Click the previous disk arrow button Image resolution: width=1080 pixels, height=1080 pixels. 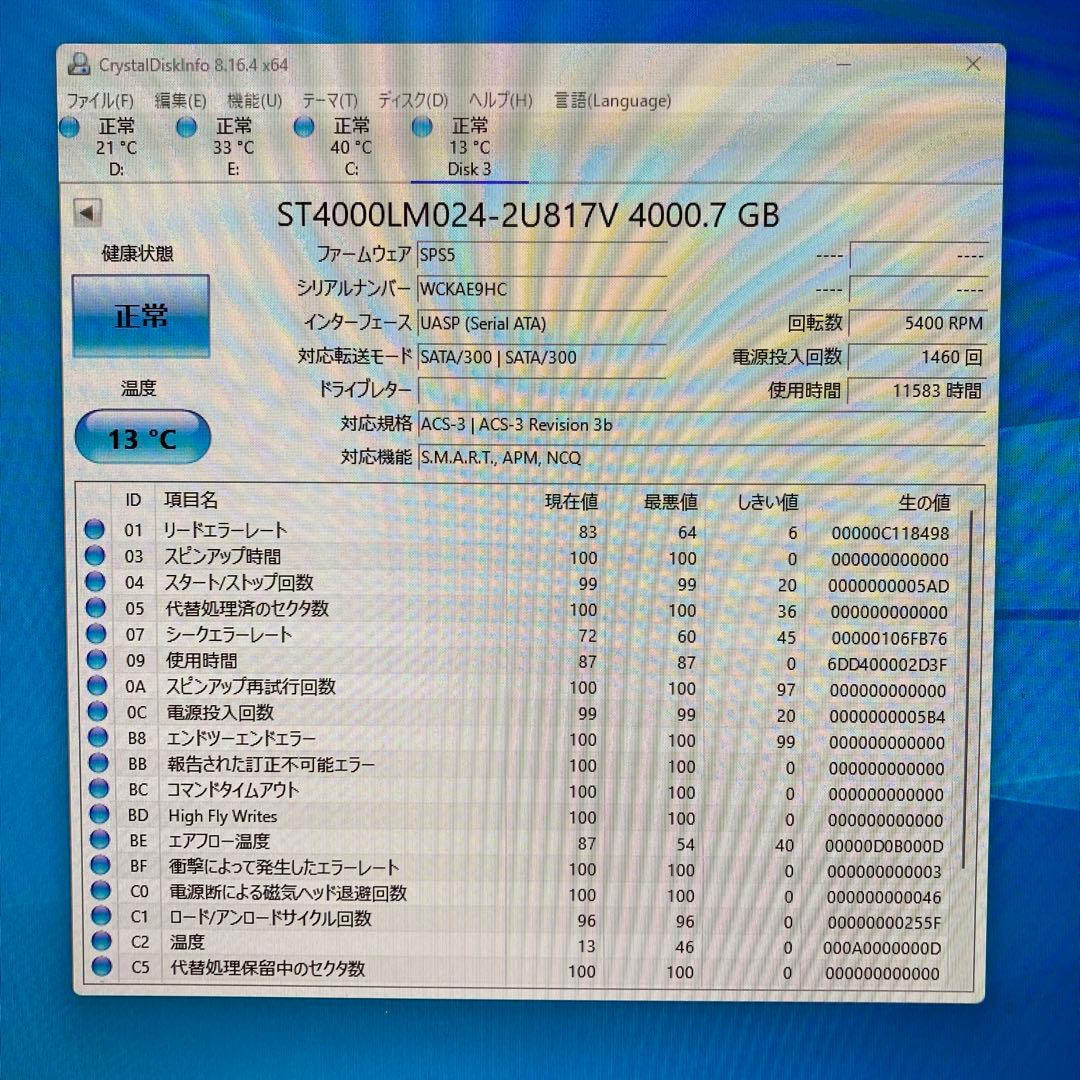click(87, 213)
